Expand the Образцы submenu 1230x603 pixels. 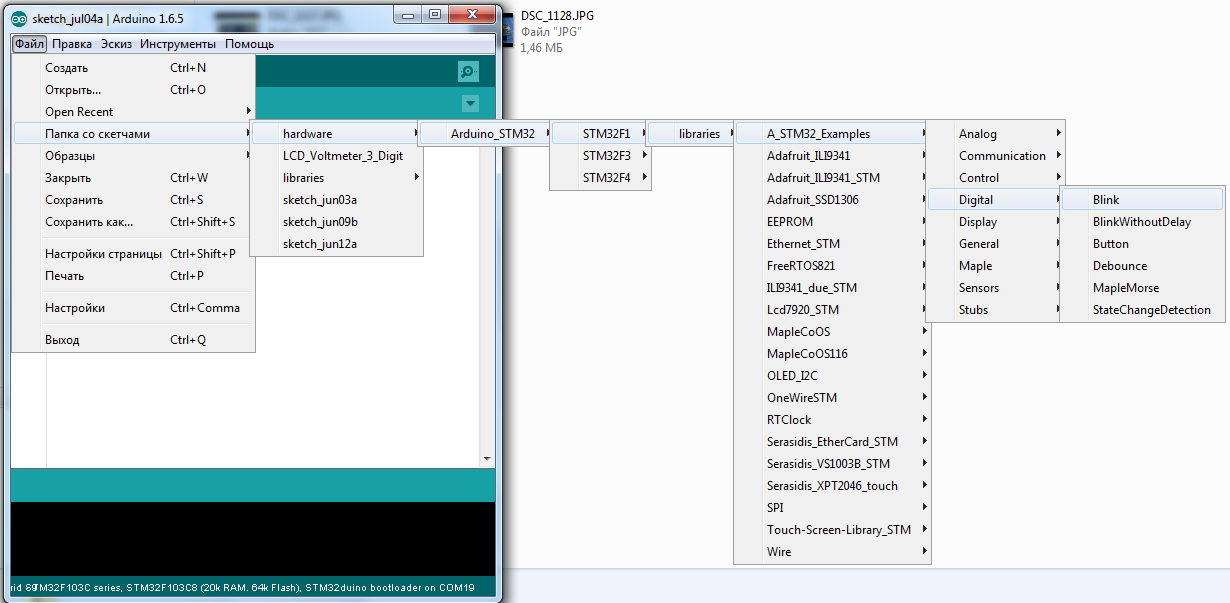[x=134, y=156]
